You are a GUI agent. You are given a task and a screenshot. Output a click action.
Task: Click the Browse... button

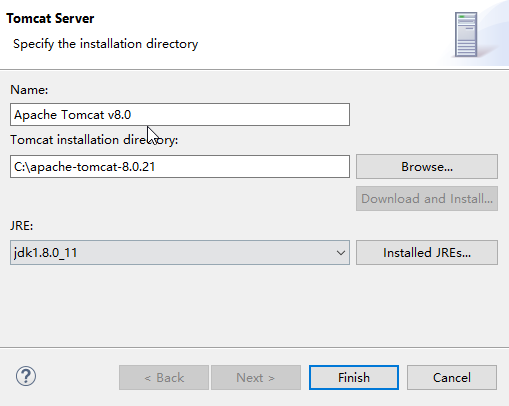coord(427,166)
